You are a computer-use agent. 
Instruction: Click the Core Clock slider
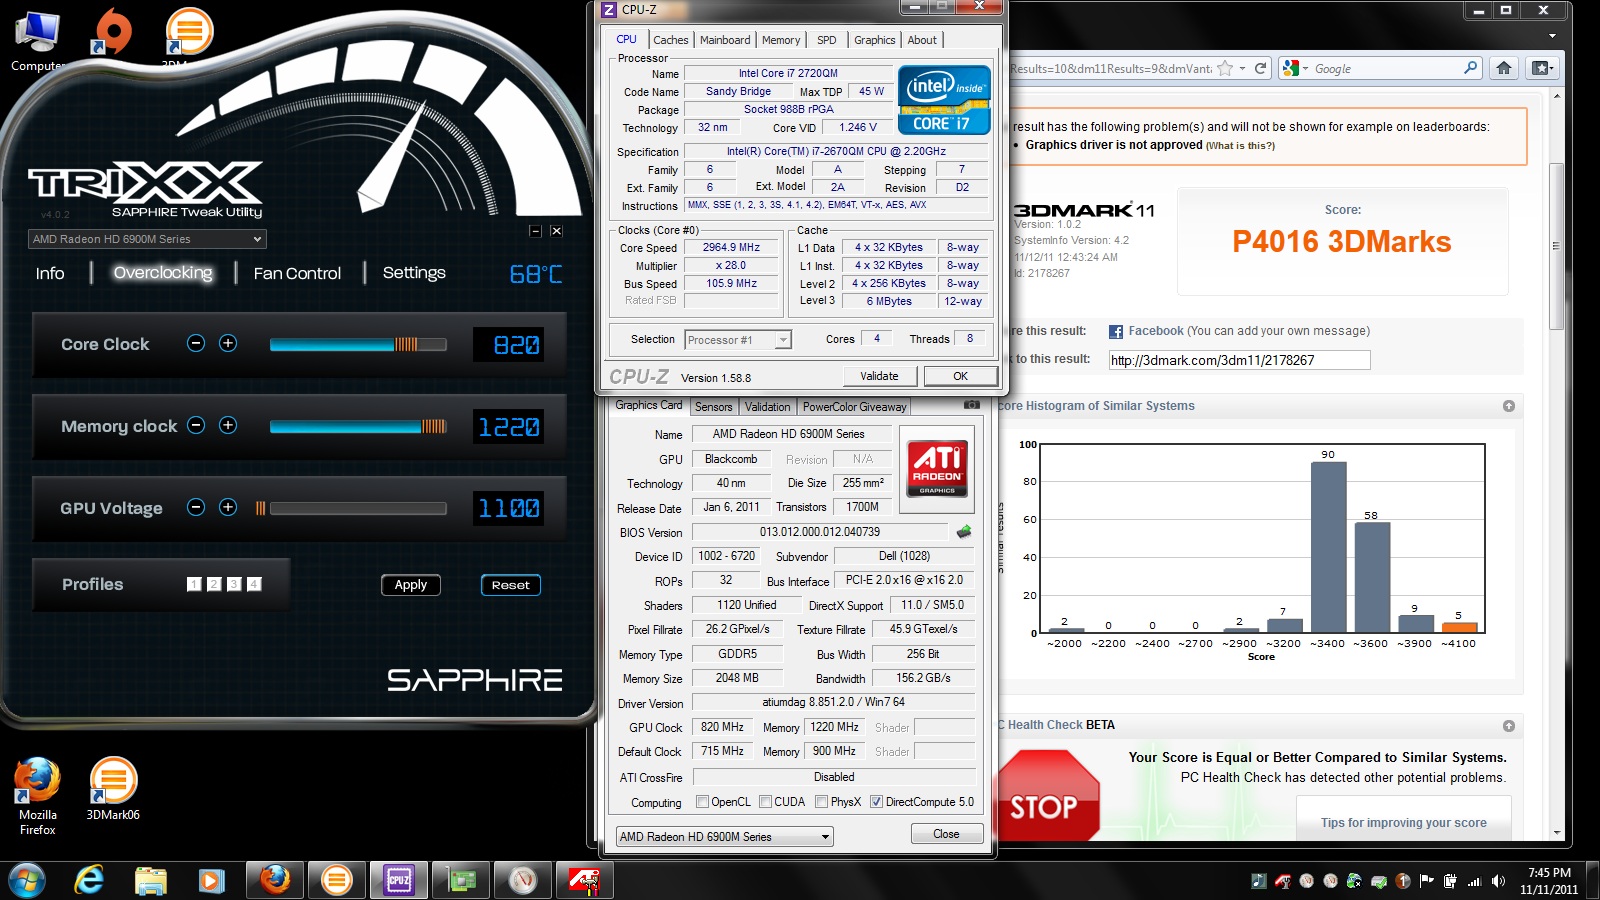[358, 344]
